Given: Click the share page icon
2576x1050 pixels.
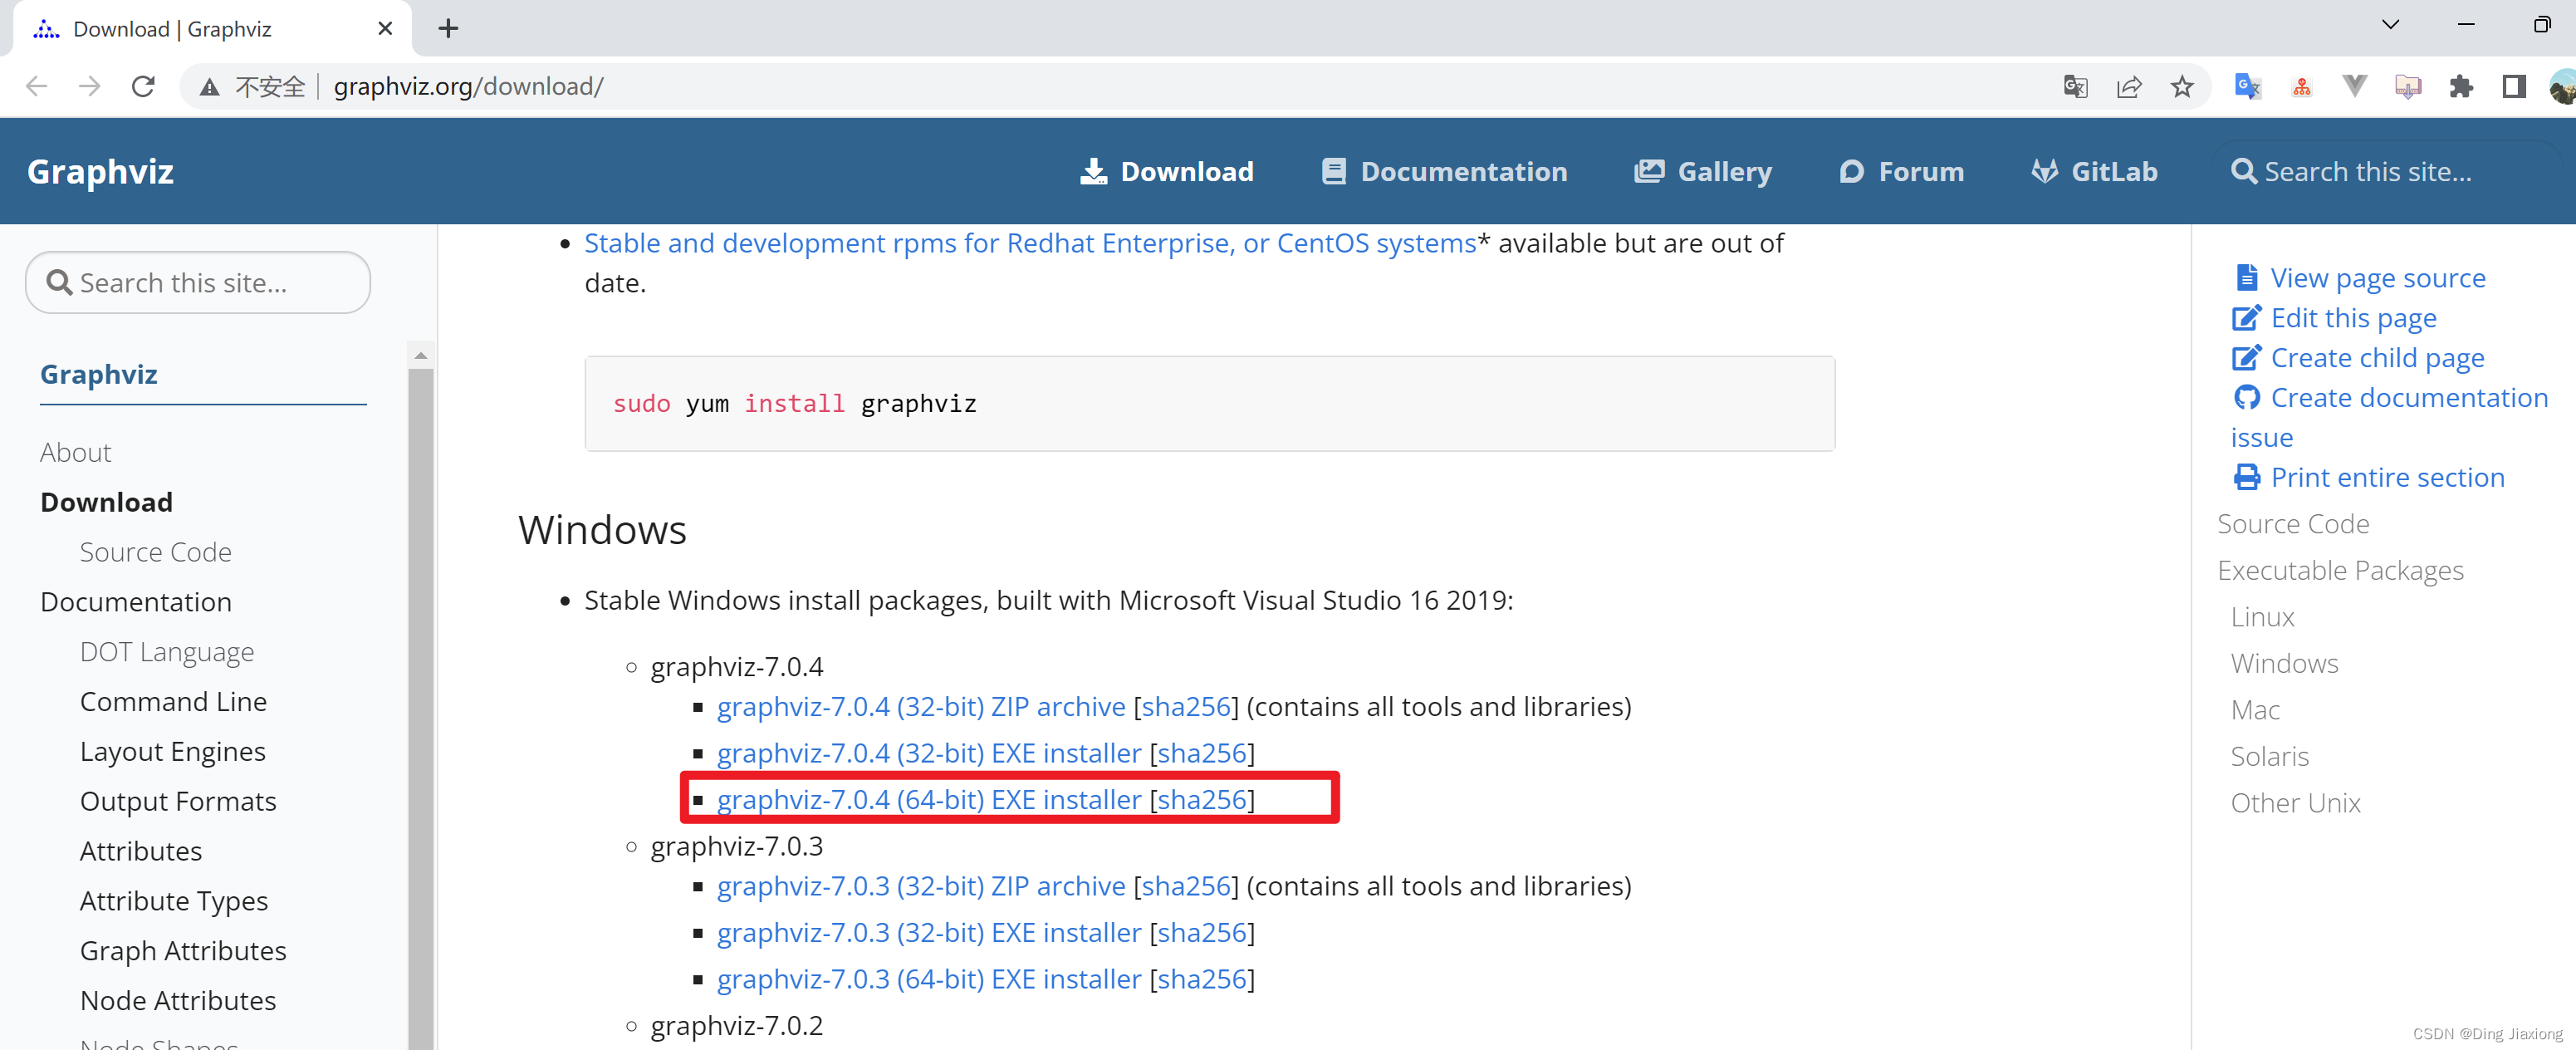Looking at the screenshot, I should point(2128,87).
